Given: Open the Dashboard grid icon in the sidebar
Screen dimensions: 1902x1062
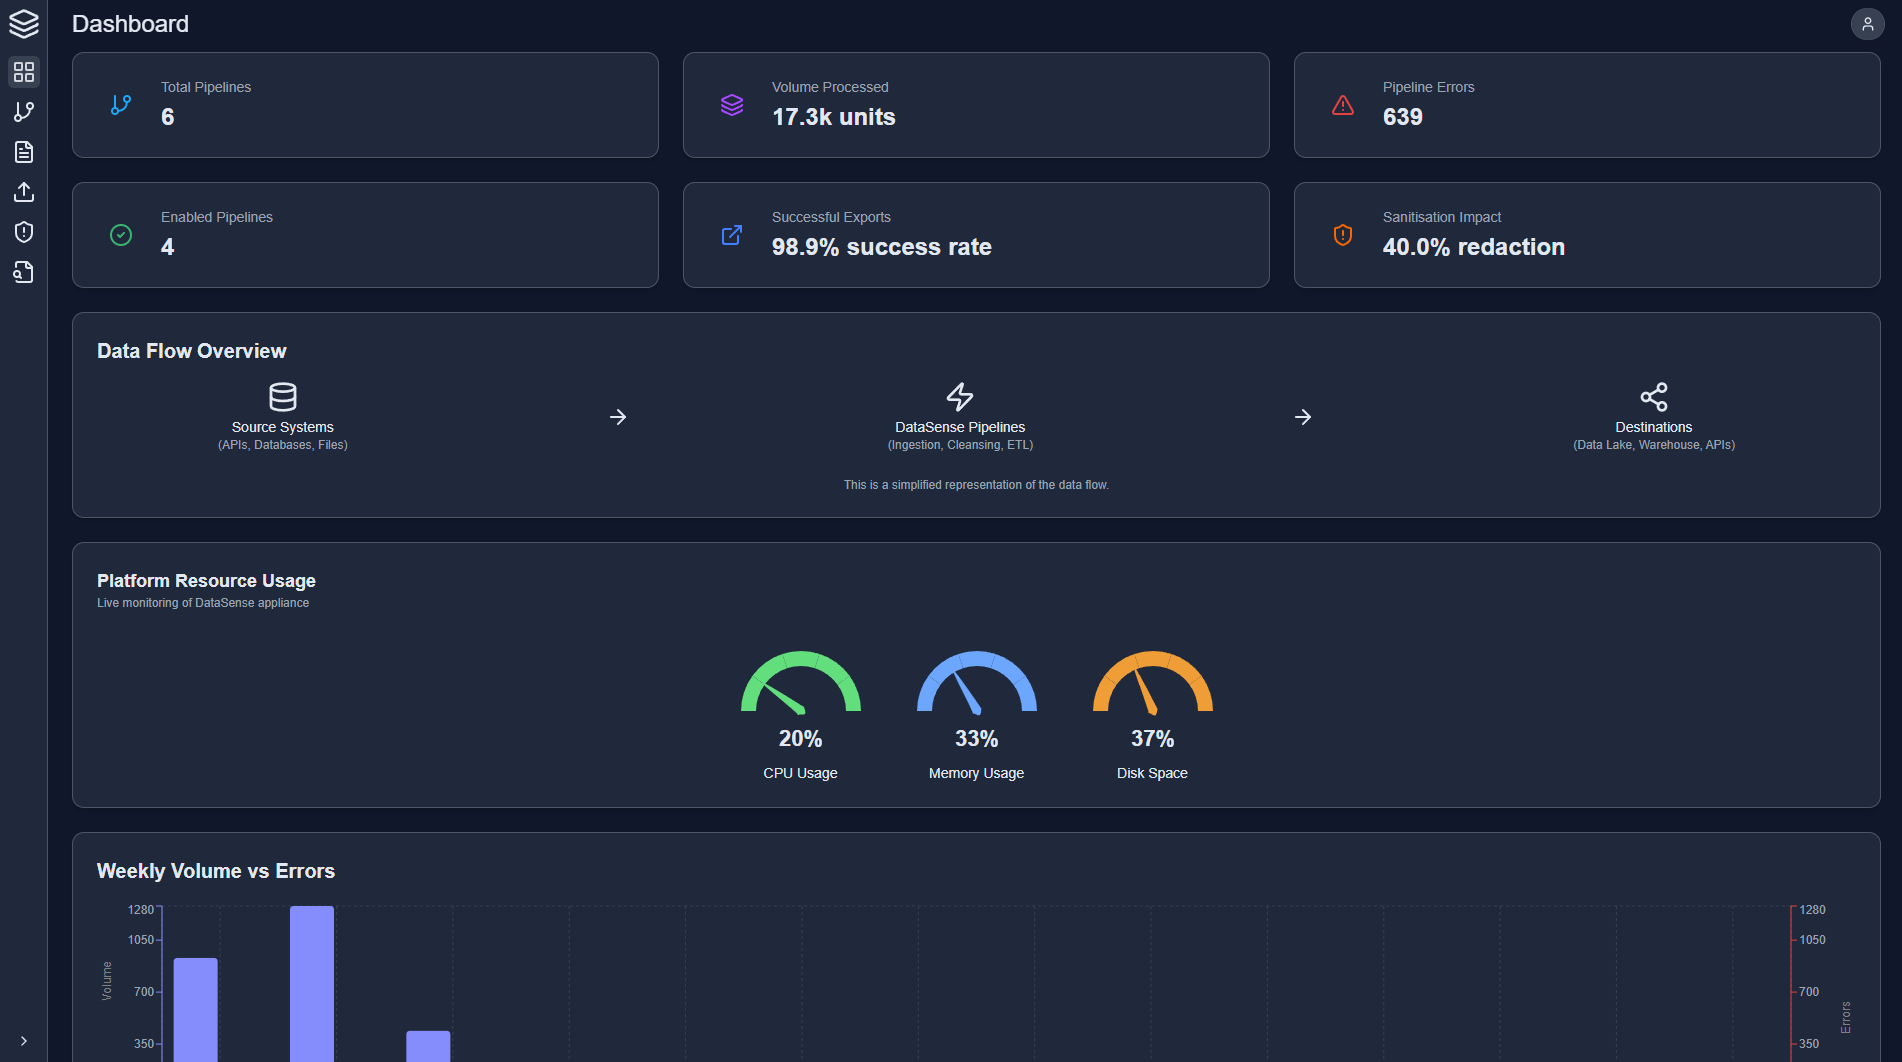Looking at the screenshot, I should (x=24, y=72).
